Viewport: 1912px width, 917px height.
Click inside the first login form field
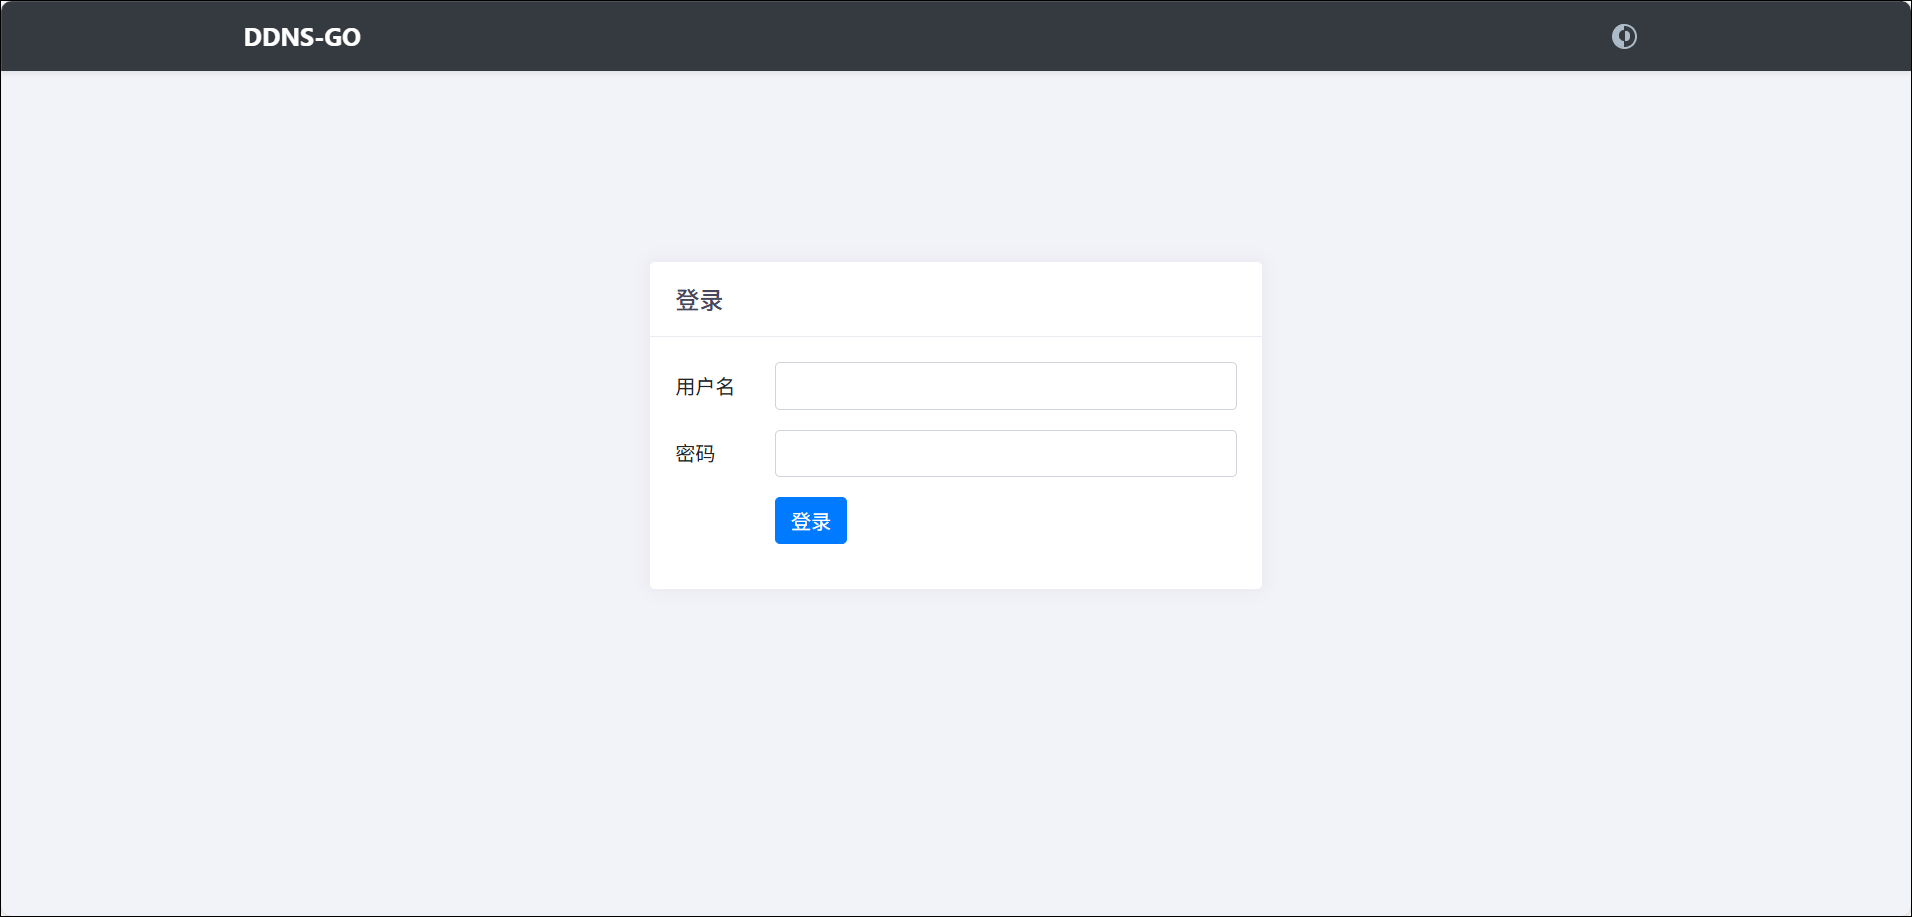(1005, 386)
